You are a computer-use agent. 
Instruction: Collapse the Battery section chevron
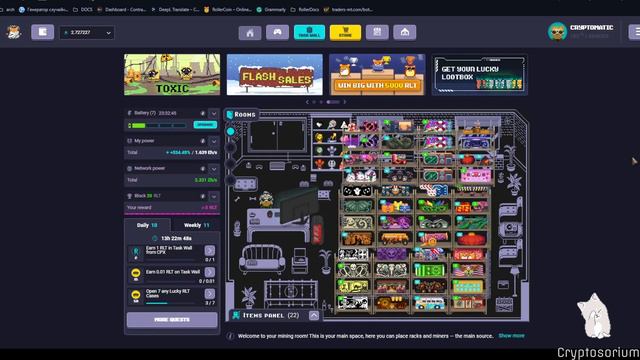pyautogui.click(x=214, y=113)
